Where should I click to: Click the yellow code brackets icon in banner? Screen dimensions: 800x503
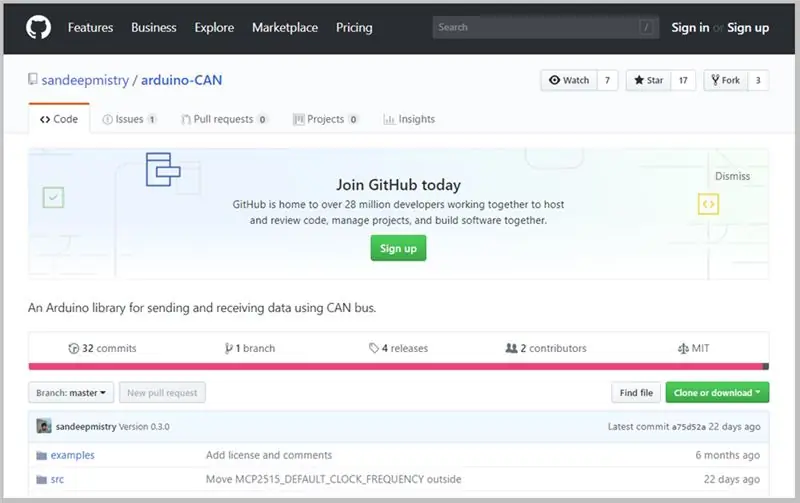708,204
